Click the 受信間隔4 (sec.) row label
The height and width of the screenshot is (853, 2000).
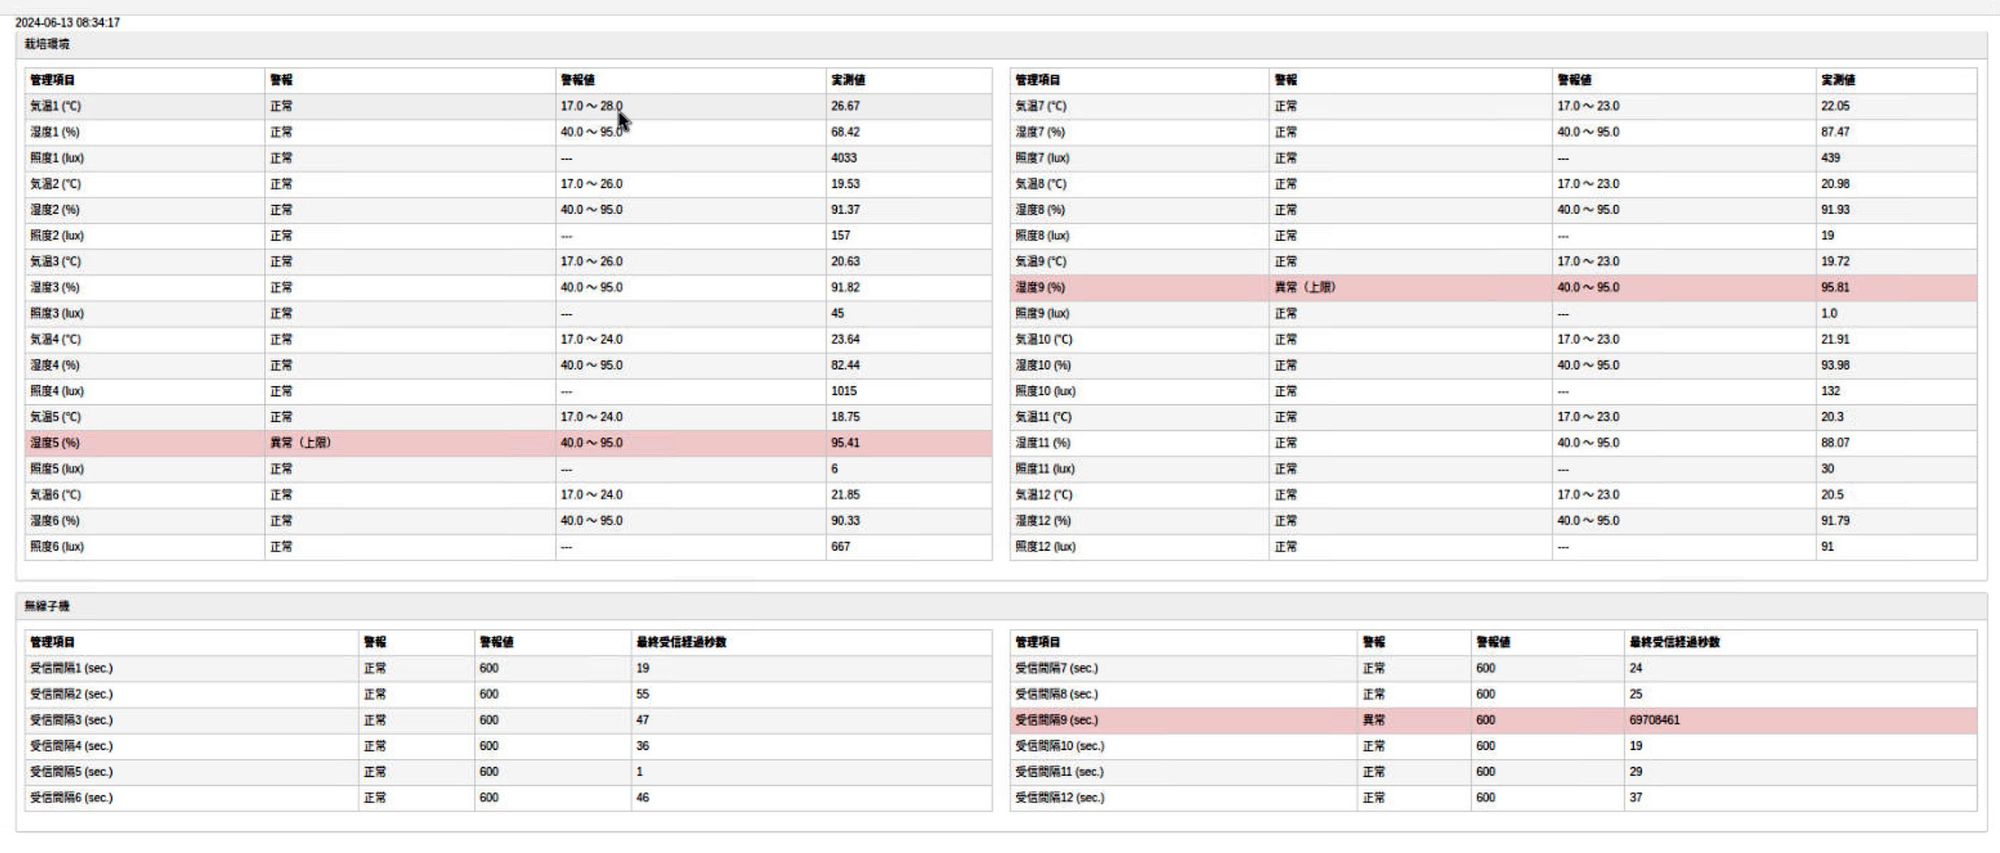[x=72, y=746]
